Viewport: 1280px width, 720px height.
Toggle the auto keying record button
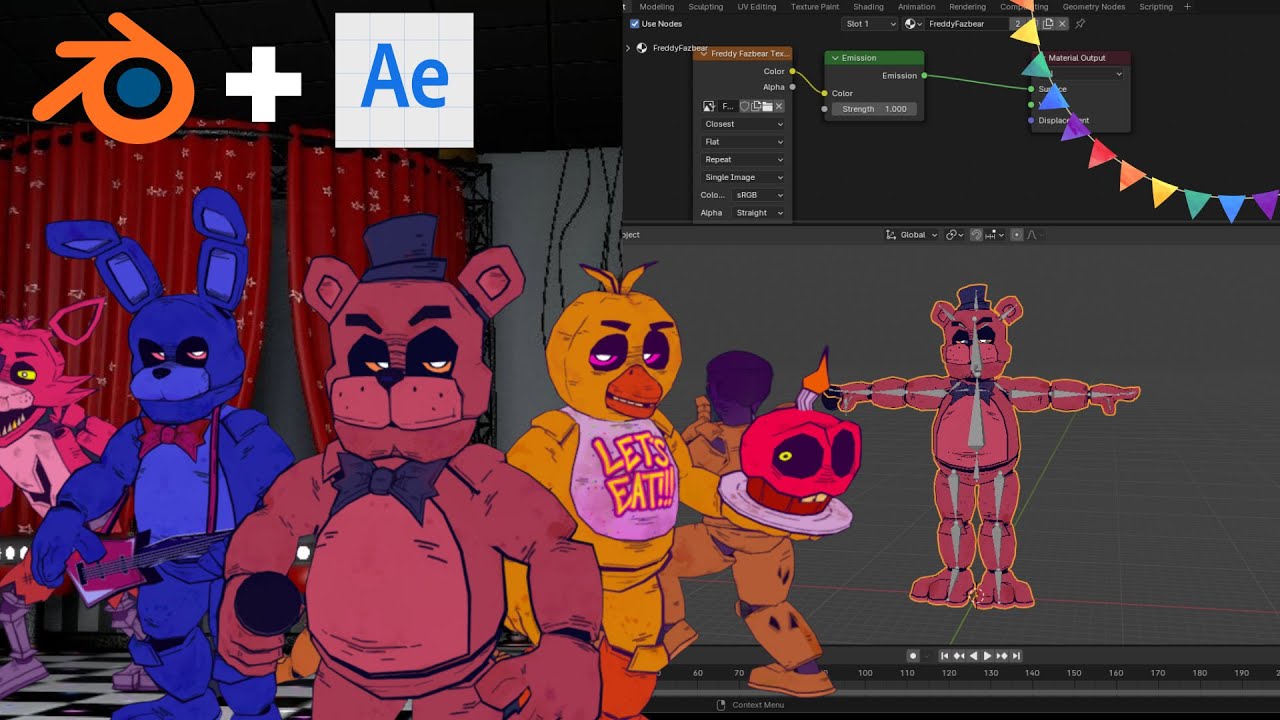click(x=913, y=656)
